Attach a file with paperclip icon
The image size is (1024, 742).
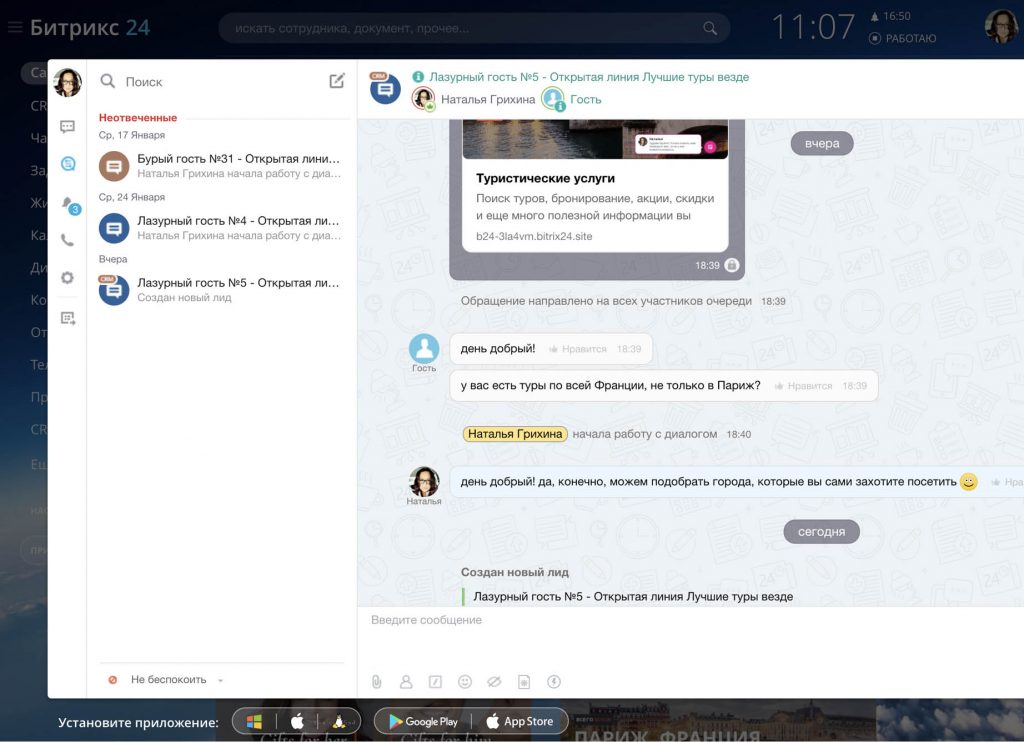(x=376, y=682)
